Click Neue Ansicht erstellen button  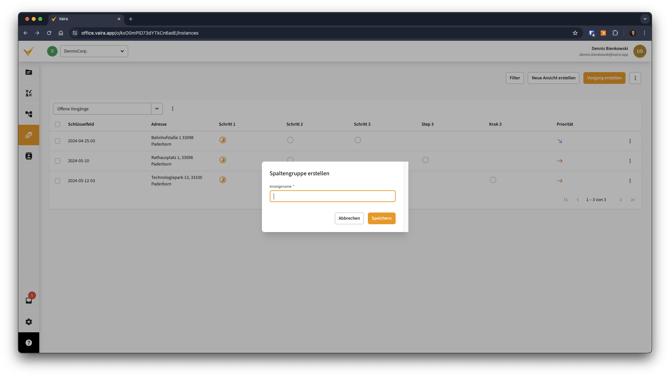coord(553,78)
